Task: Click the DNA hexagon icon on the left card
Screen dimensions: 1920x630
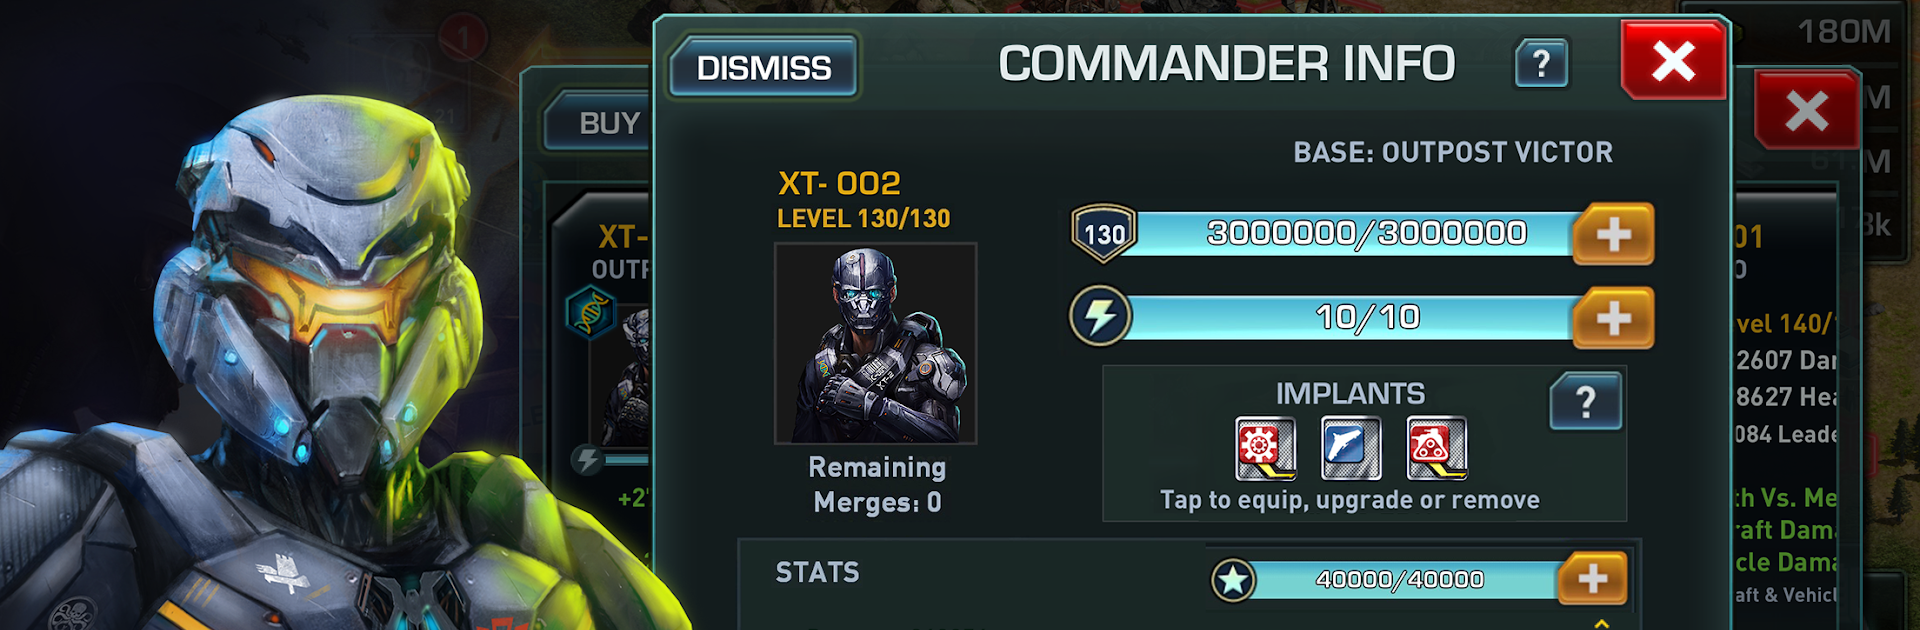Action: tap(589, 311)
